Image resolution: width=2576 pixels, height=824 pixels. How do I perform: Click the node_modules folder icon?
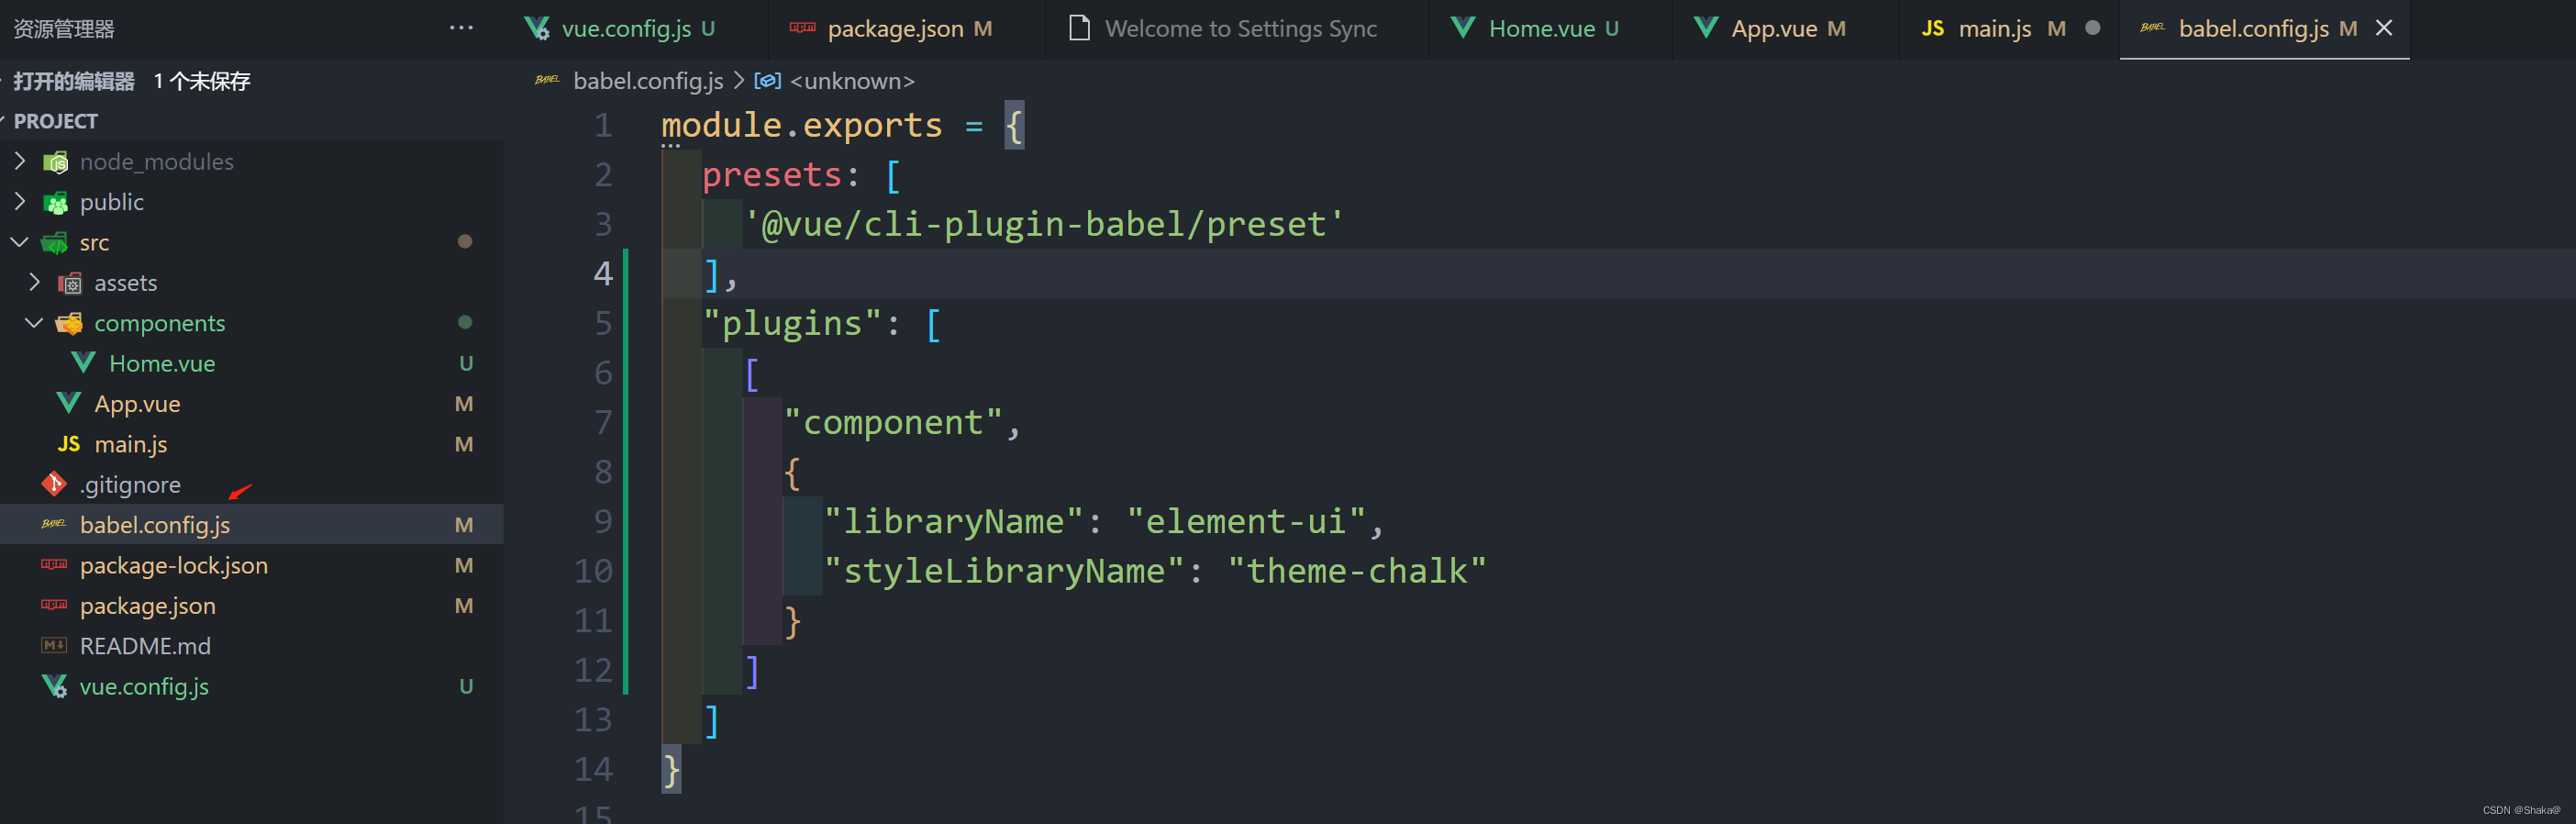click(x=56, y=162)
